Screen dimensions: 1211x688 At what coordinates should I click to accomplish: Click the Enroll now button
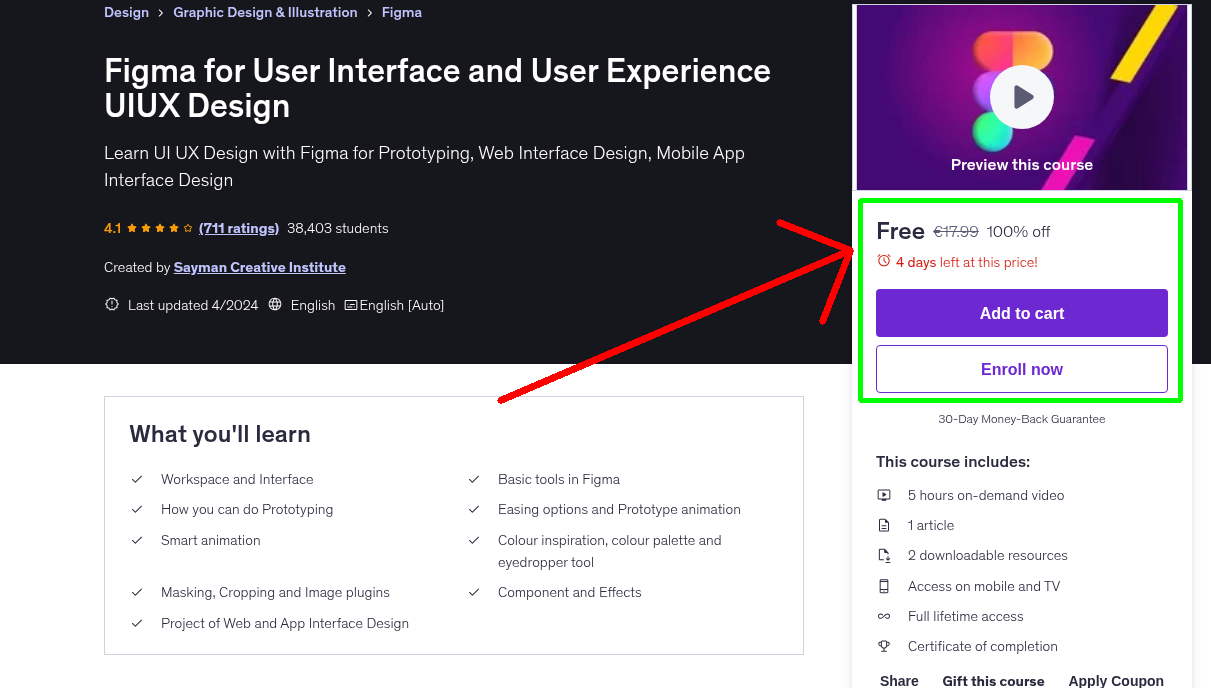coord(1021,369)
